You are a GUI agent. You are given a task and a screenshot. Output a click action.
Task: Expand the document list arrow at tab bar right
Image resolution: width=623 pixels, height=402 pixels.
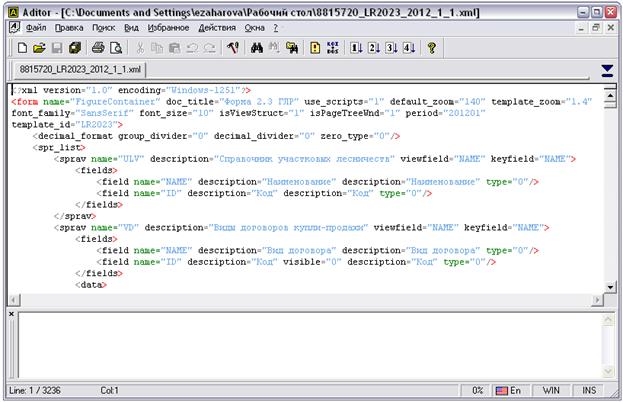607,70
